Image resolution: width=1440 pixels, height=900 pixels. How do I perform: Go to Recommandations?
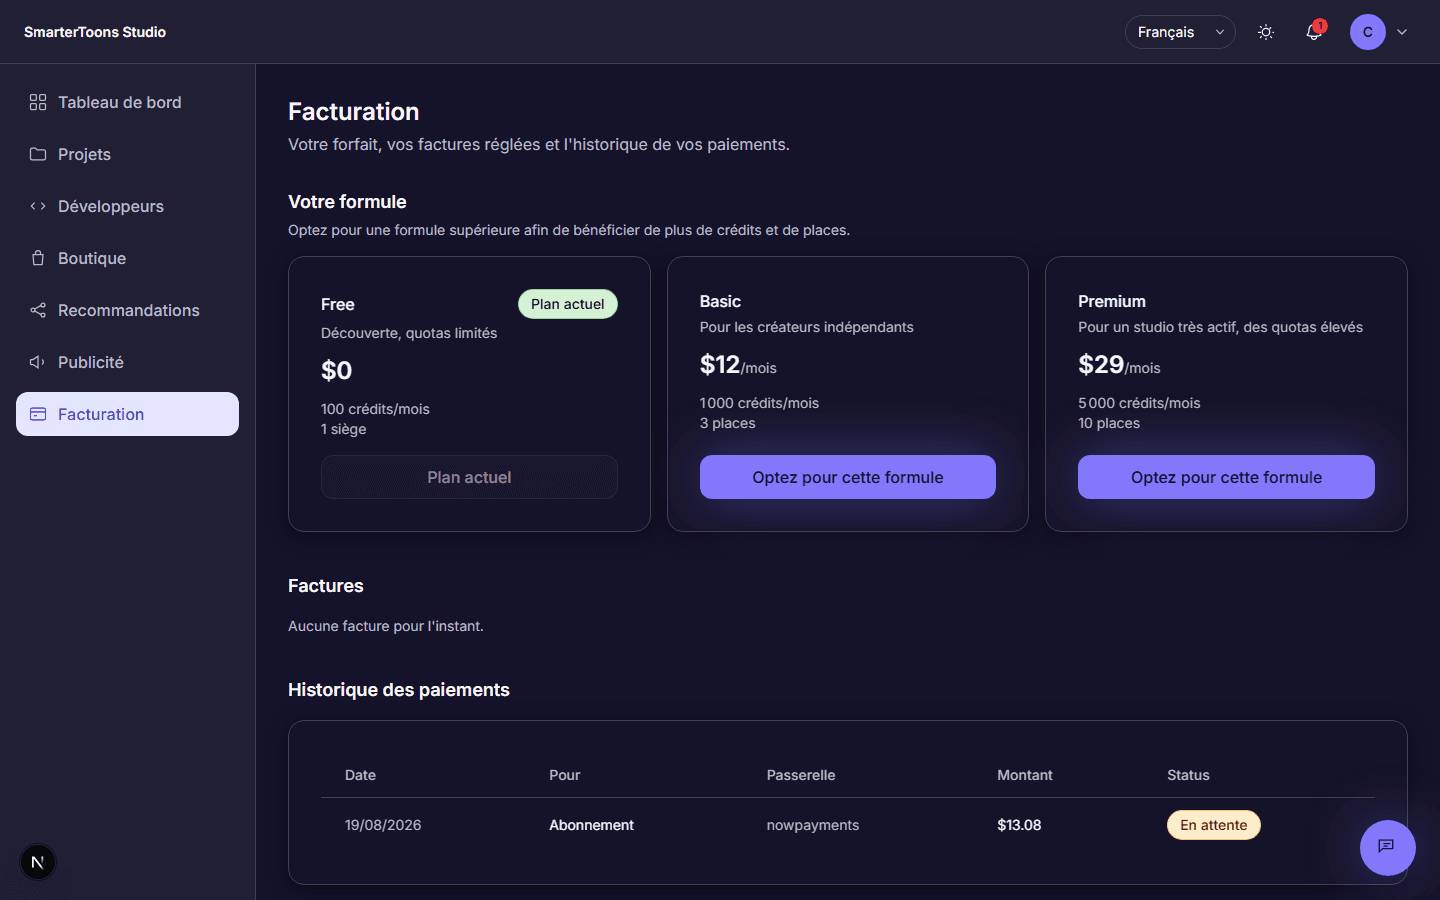[127, 310]
